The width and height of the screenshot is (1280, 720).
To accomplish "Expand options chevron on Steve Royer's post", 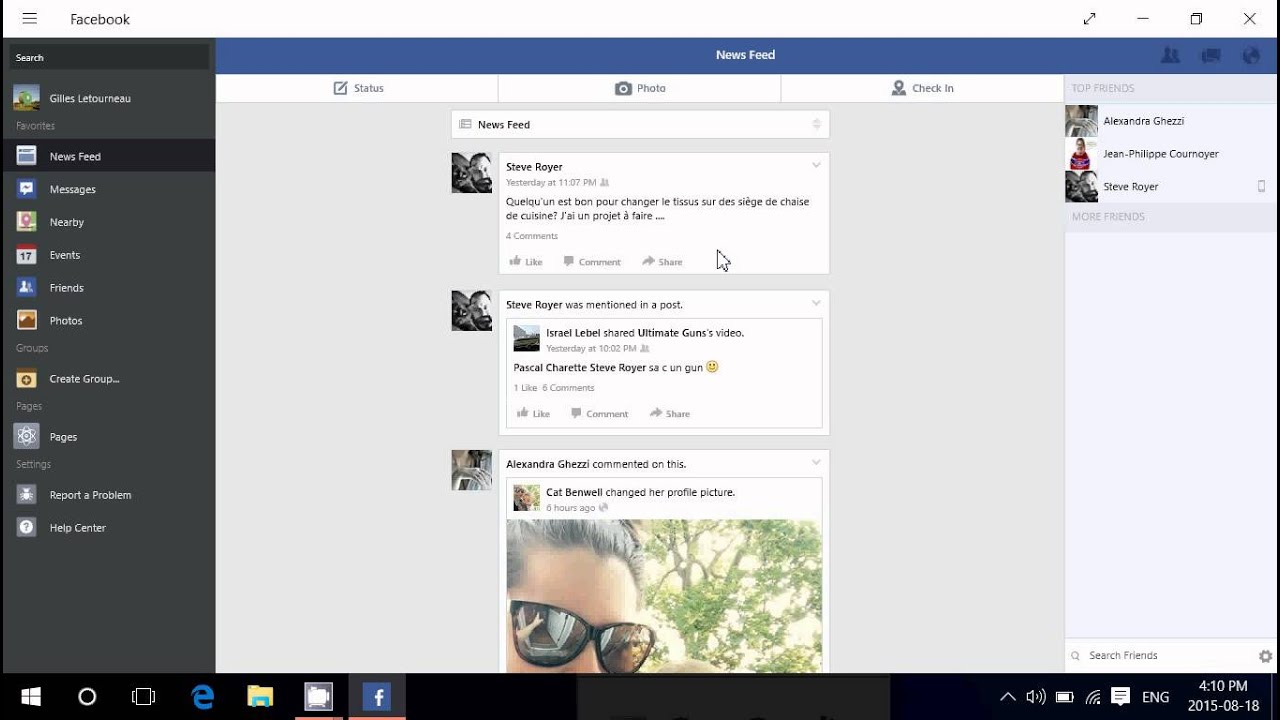I will pos(816,165).
